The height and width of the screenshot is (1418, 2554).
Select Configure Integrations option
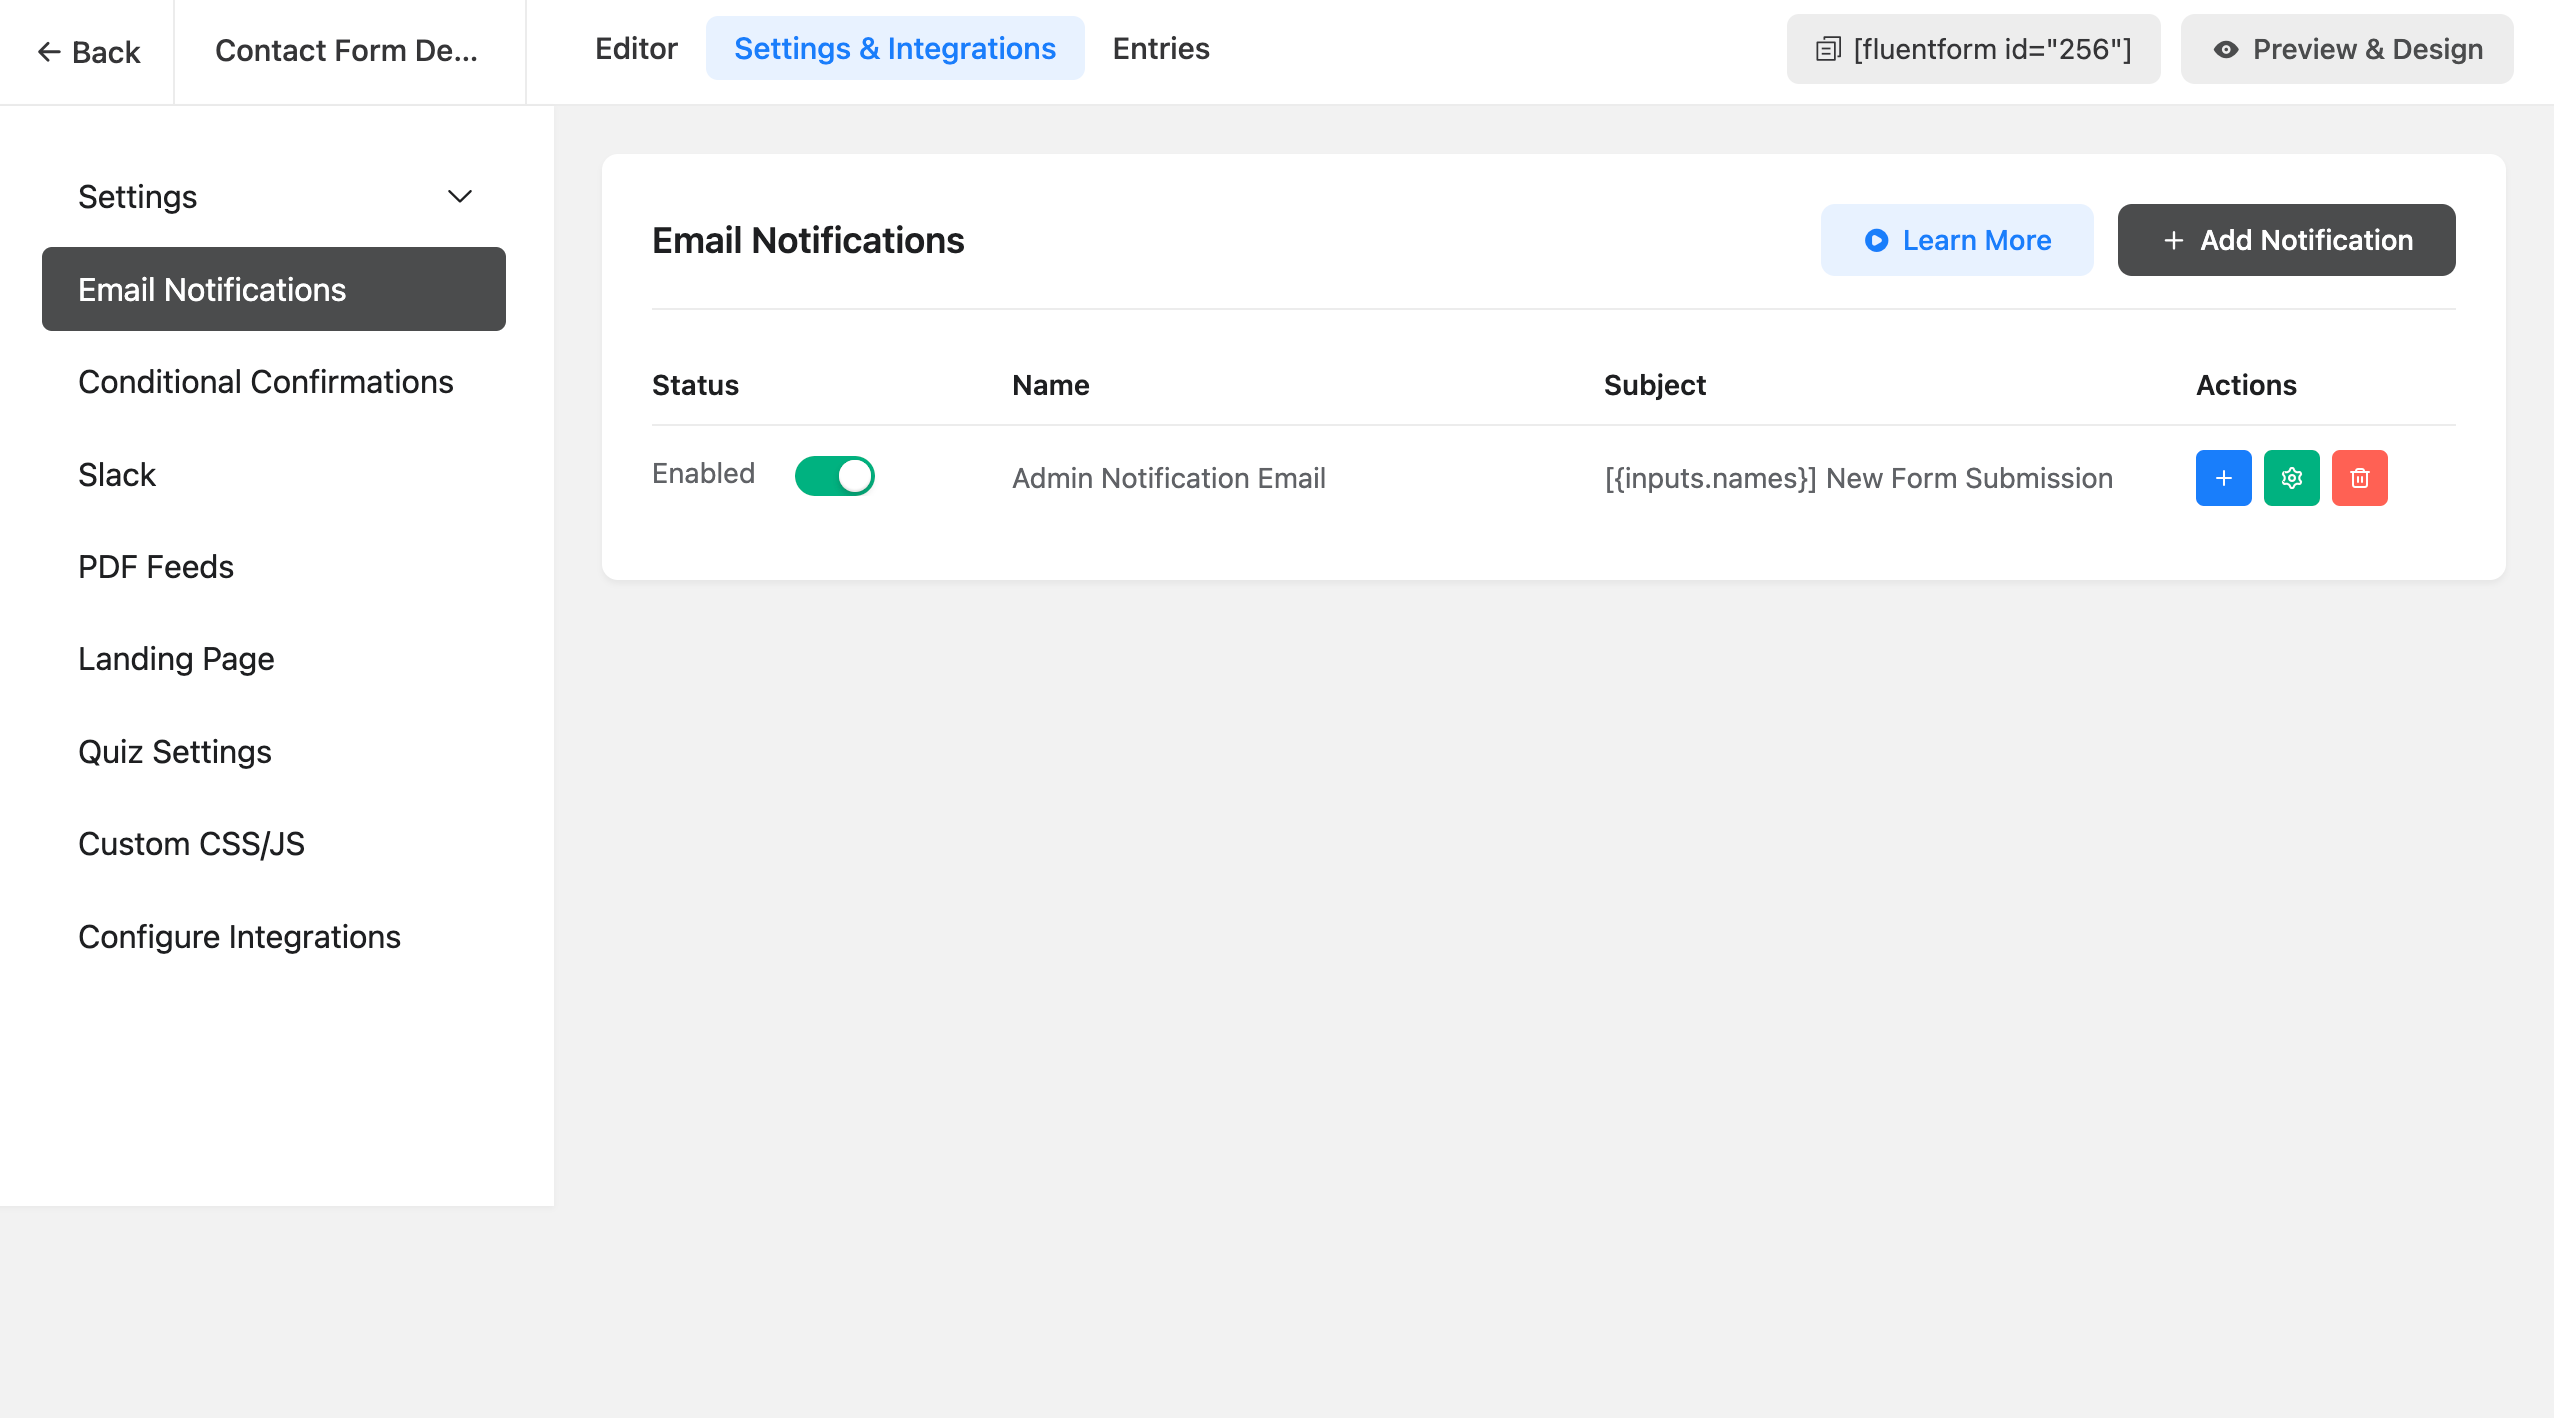239,936
